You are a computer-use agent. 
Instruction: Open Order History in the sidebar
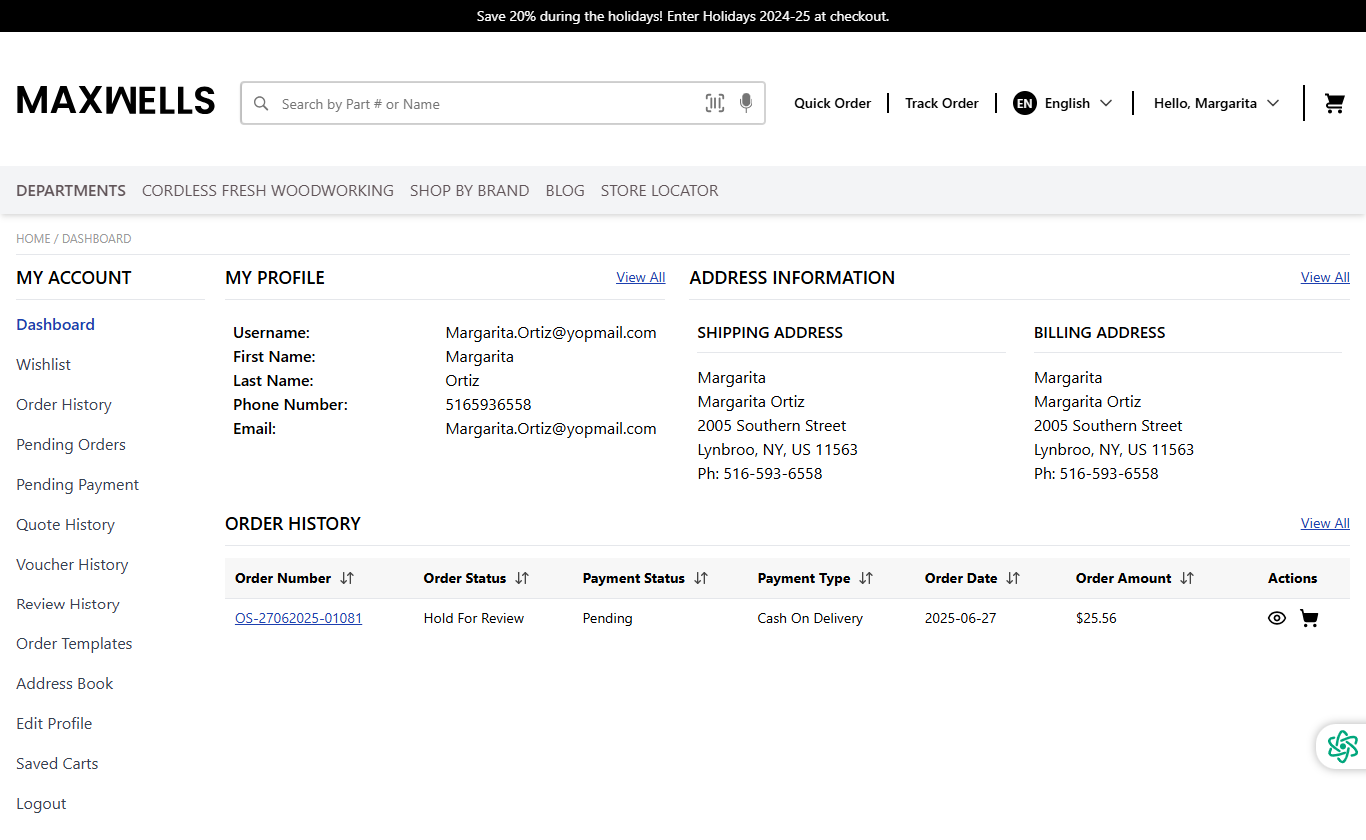(64, 404)
